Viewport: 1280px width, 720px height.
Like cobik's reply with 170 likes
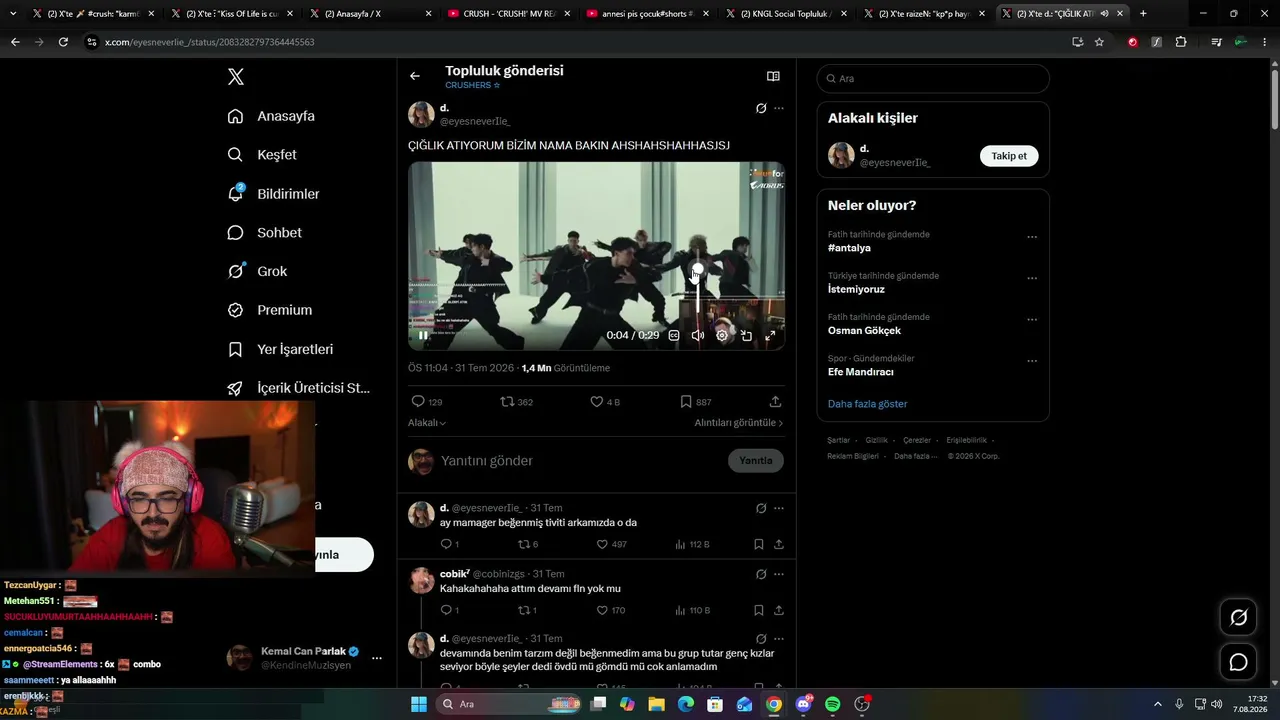coord(611,610)
